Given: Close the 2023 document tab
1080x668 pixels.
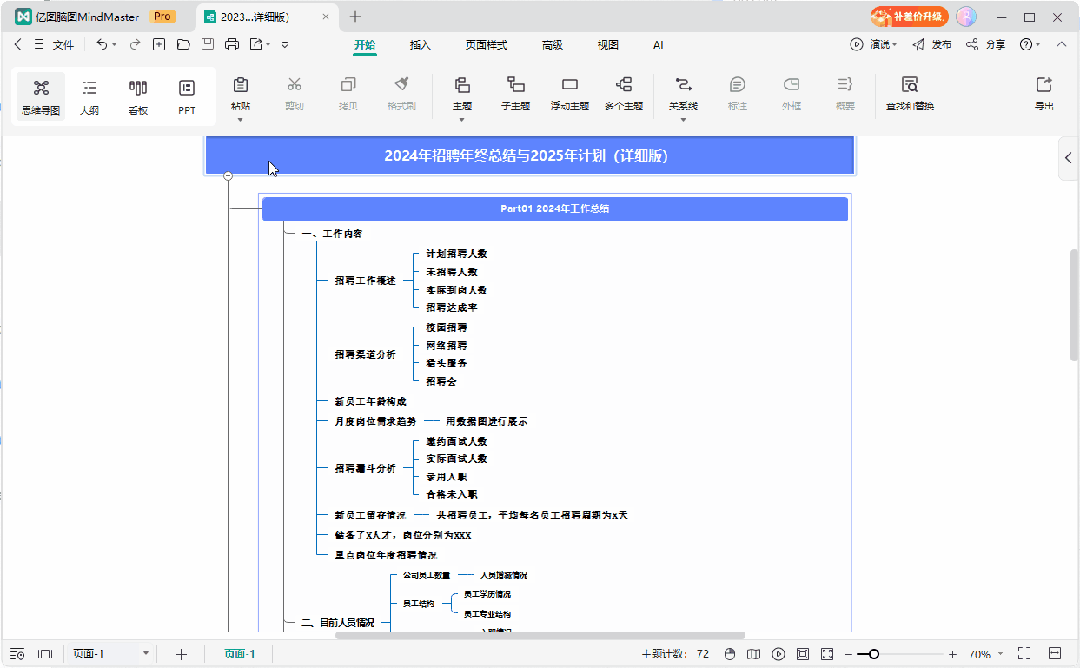Looking at the screenshot, I should (x=326, y=17).
